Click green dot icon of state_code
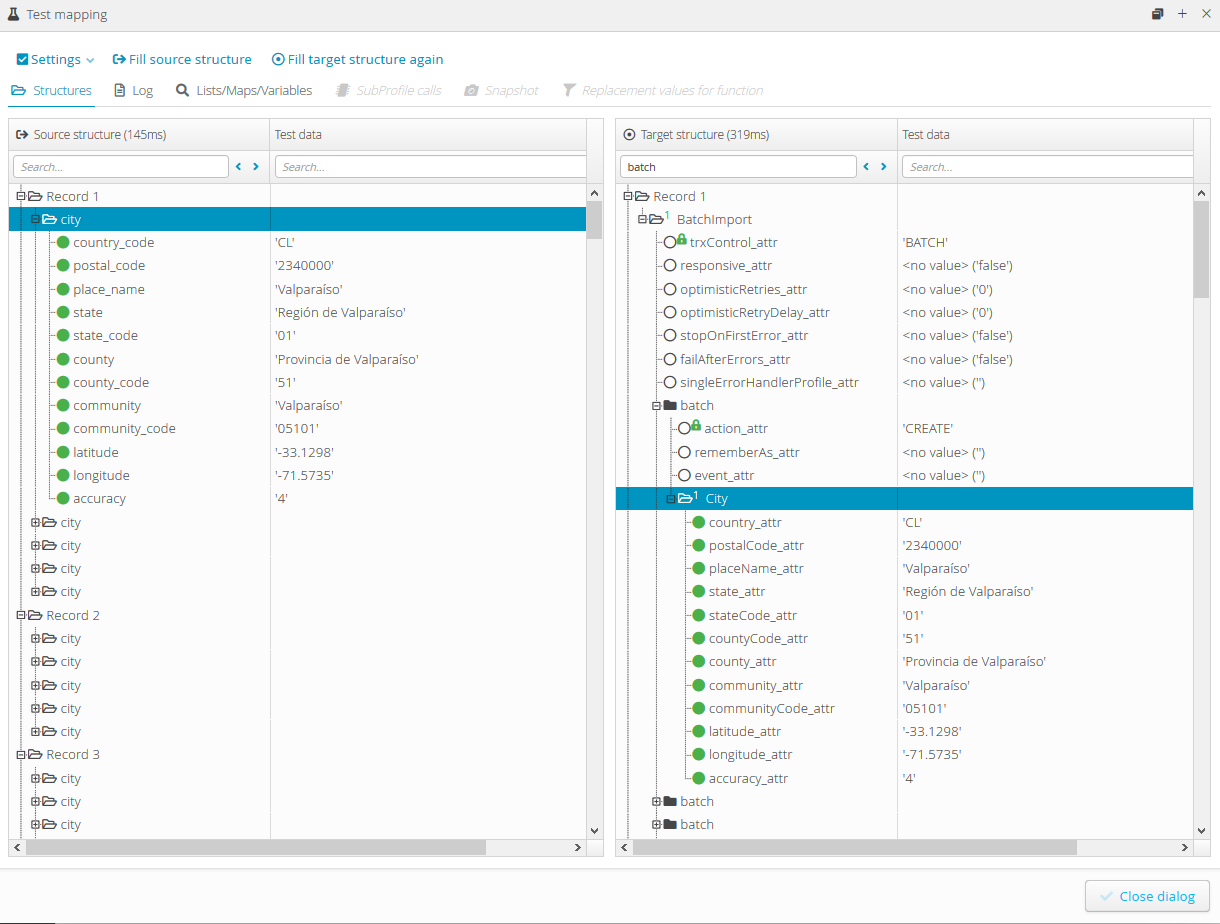This screenshot has width=1220, height=924. pyautogui.click(x=63, y=335)
